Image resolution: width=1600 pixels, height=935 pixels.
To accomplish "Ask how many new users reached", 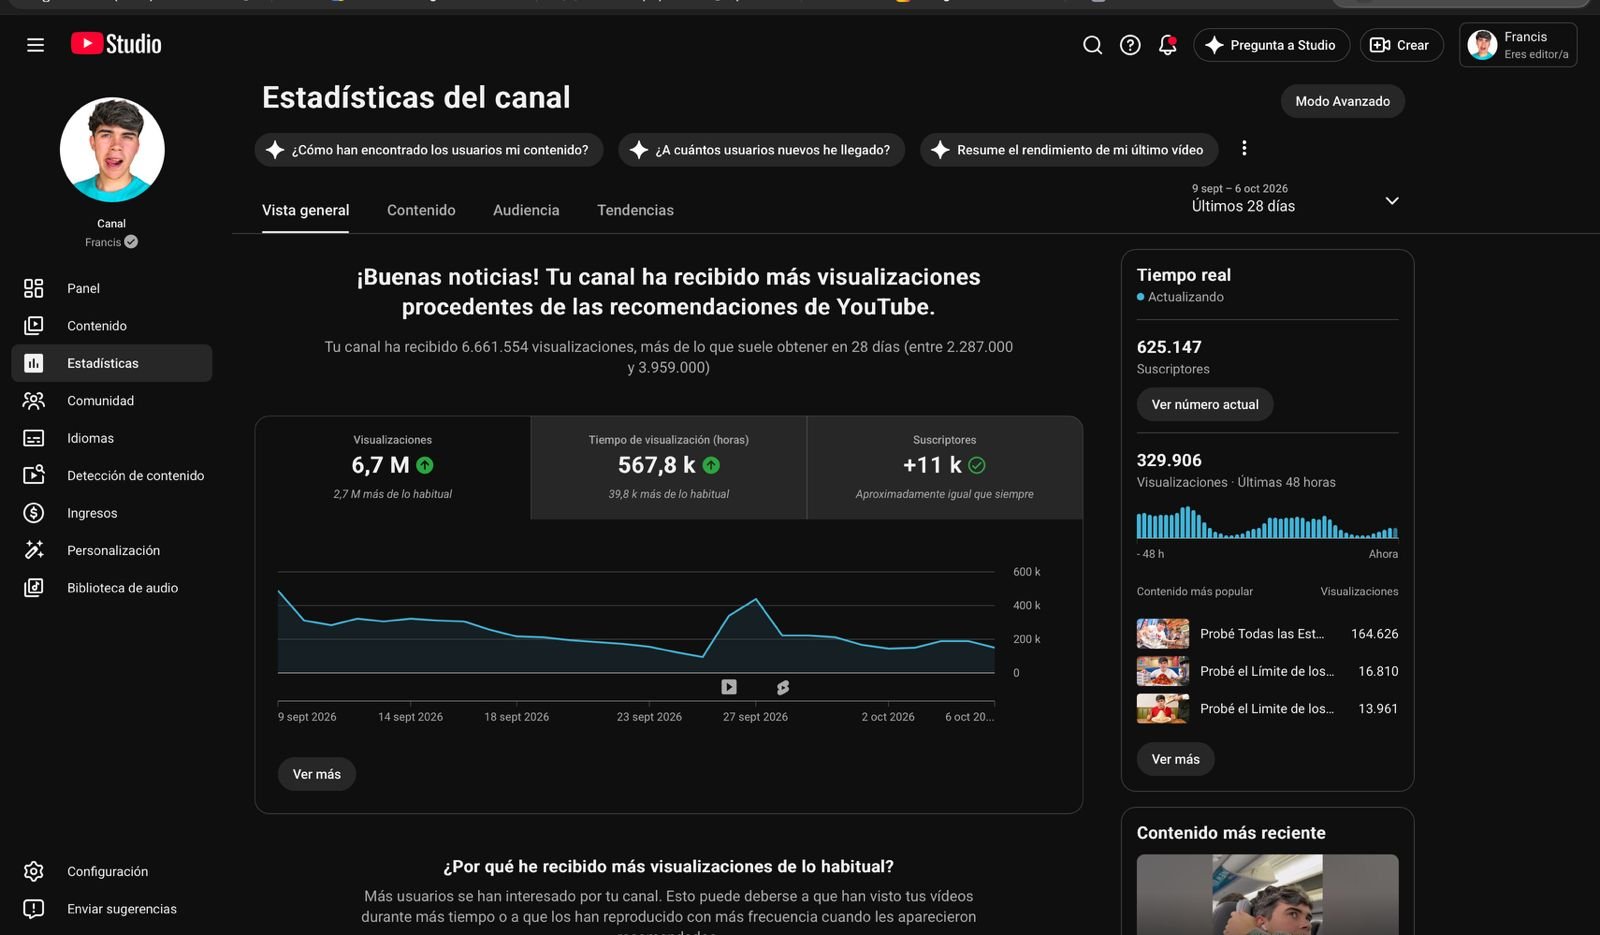I will pos(761,150).
